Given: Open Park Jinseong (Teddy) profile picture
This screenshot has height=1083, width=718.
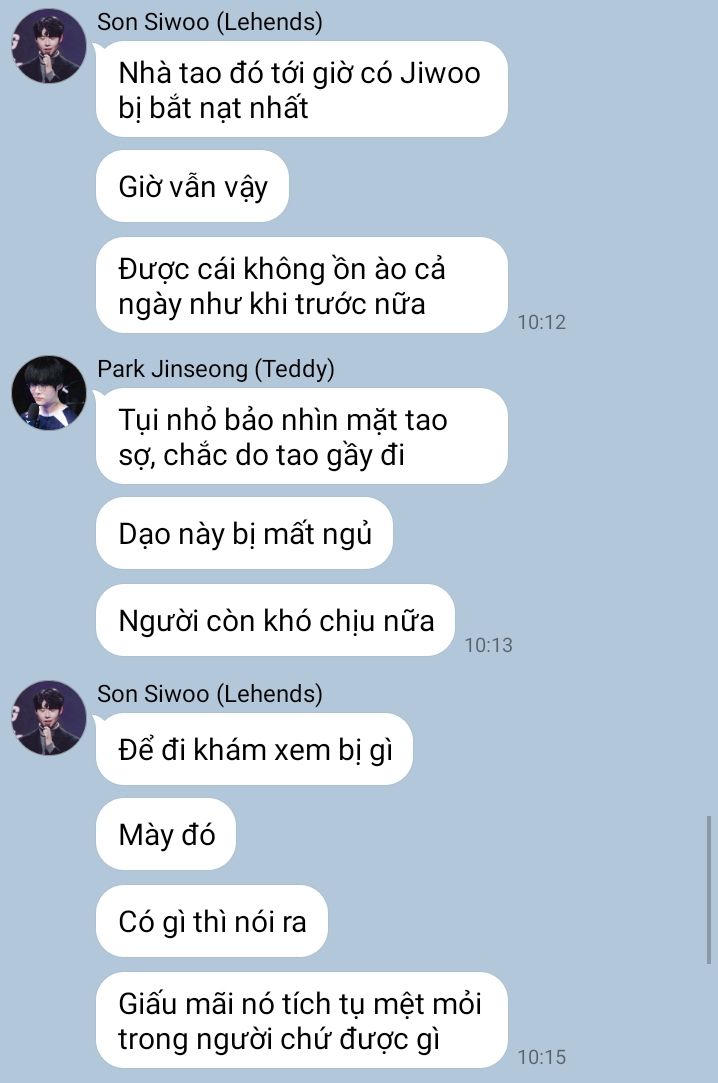Looking at the screenshot, I should tap(49, 393).
